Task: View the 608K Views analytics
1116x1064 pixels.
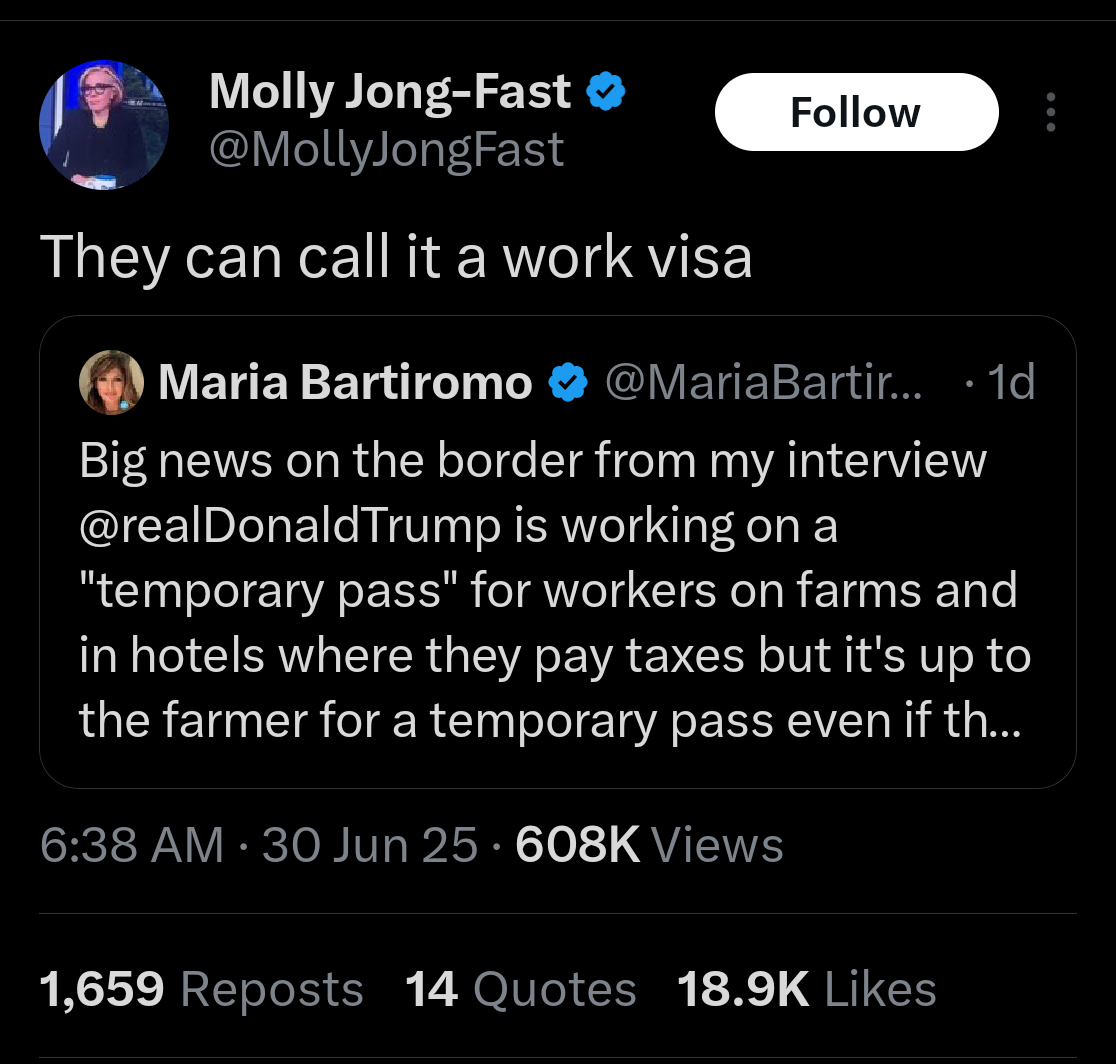Action: [649, 845]
